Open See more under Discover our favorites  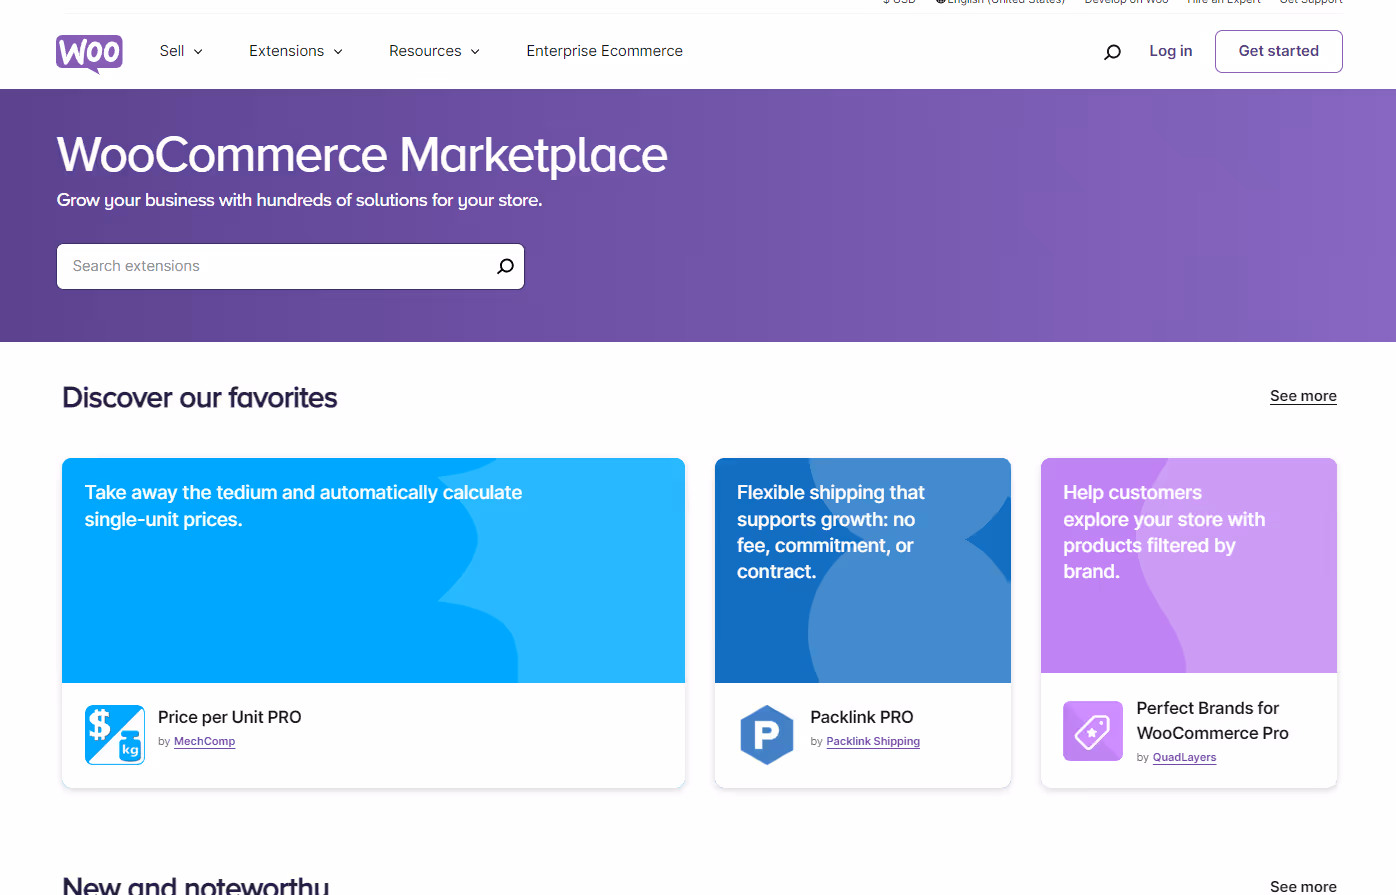(x=1302, y=395)
